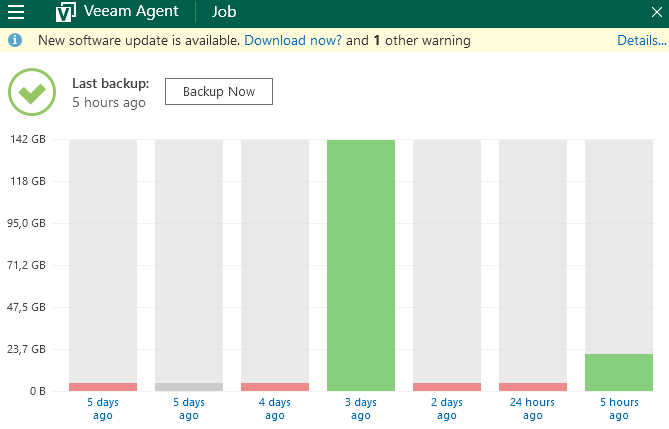Select the 4 days ago backup bar
The height and width of the screenshot is (429, 669).
tap(275, 386)
